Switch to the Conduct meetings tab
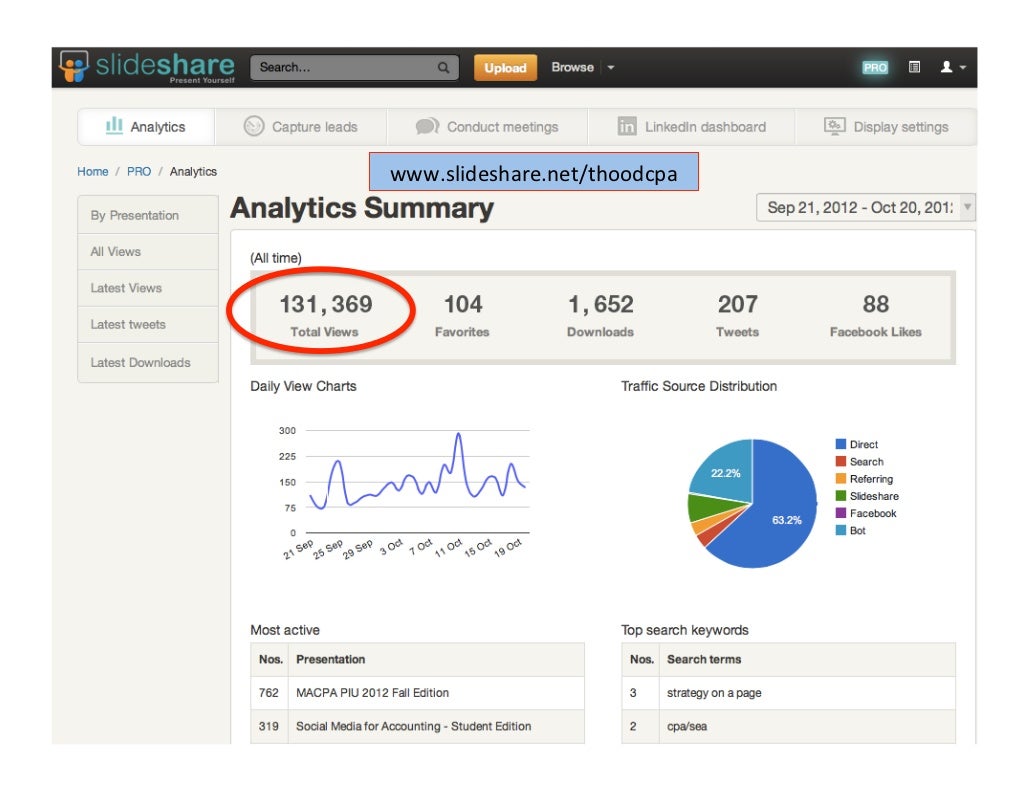 [487, 127]
